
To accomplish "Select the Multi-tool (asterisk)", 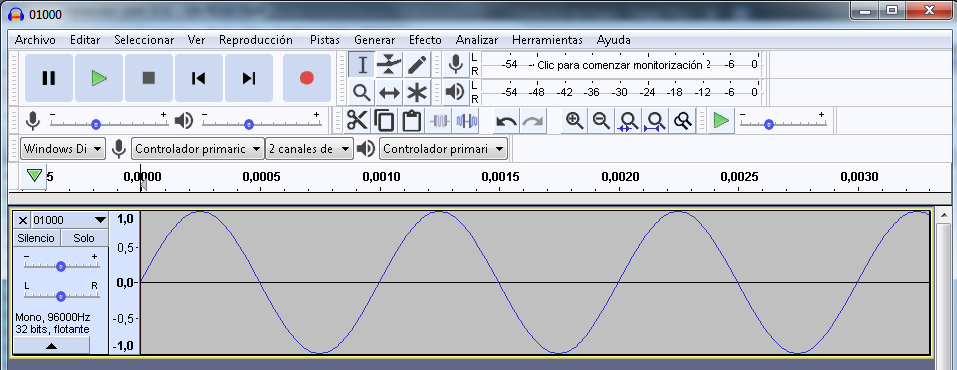I will (417, 92).
